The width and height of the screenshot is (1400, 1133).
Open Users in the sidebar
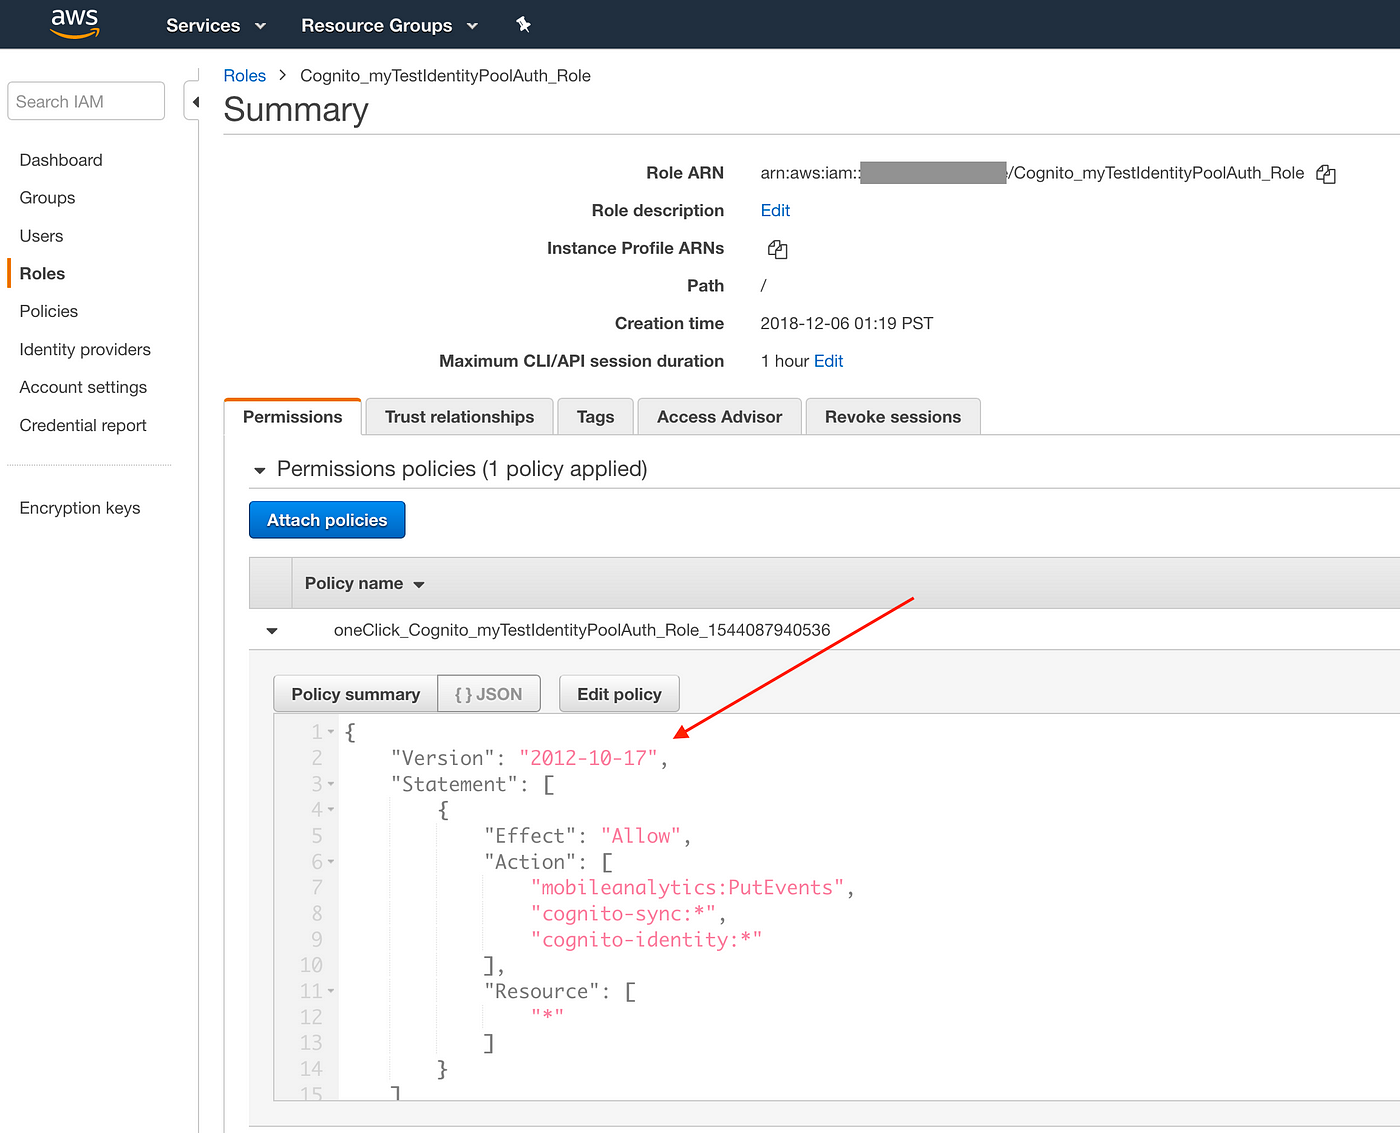pyautogui.click(x=41, y=236)
